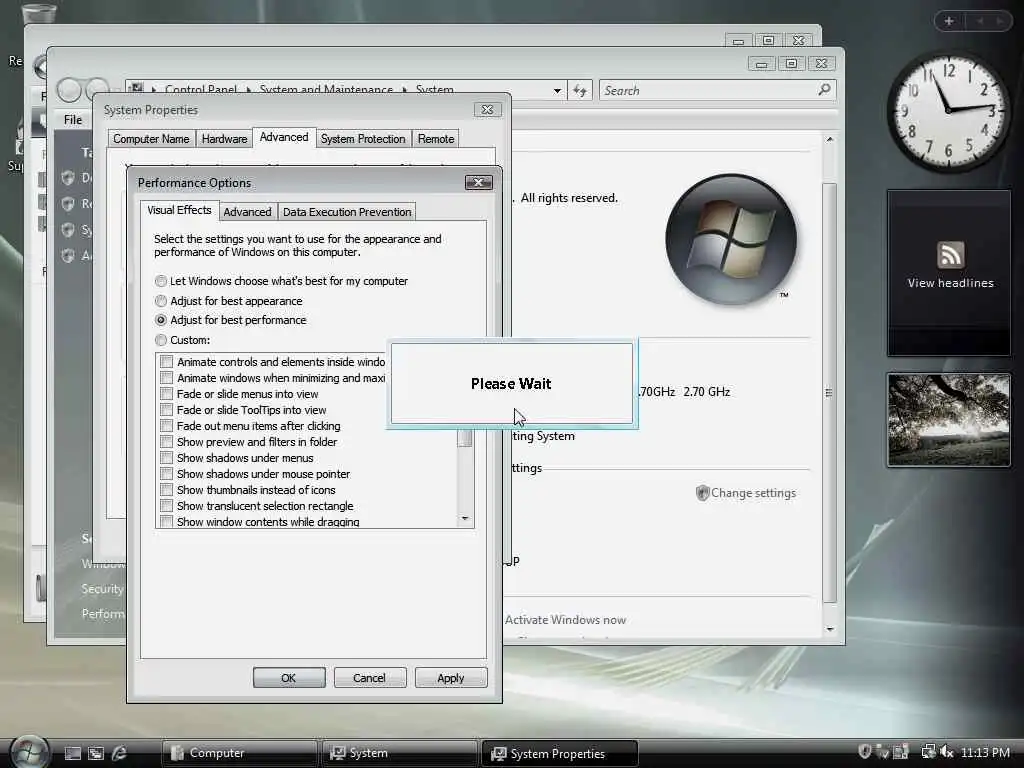Click the security shield tray icon
This screenshot has height=768, width=1024.
(865, 752)
